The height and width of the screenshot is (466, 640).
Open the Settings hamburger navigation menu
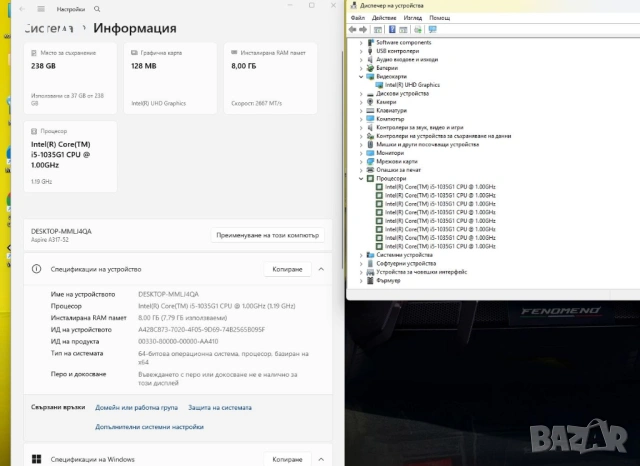point(41,9)
